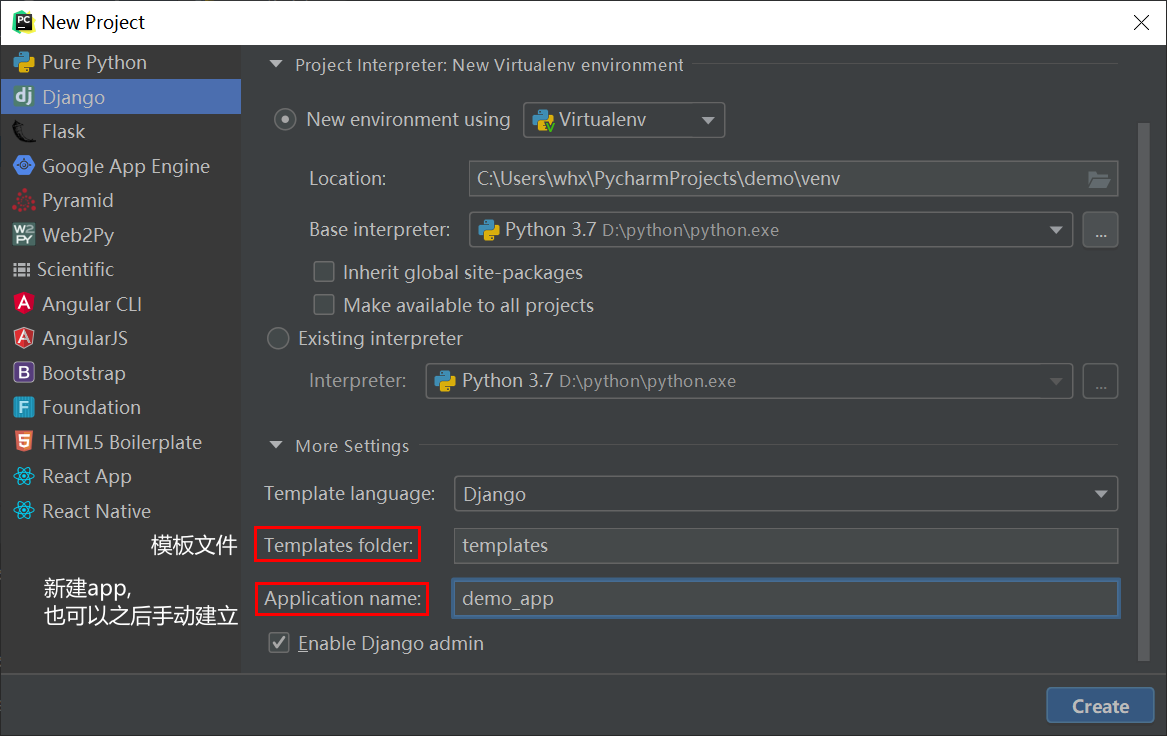Click the React App atom icon
Image resolution: width=1167 pixels, height=736 pixels.
pos(24,476)
